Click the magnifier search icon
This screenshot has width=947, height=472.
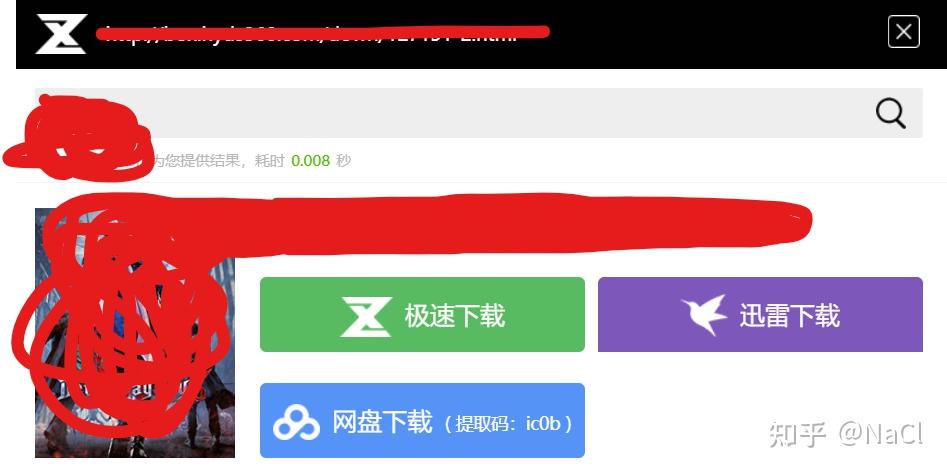pyautogui.click(x=891, y=113)
